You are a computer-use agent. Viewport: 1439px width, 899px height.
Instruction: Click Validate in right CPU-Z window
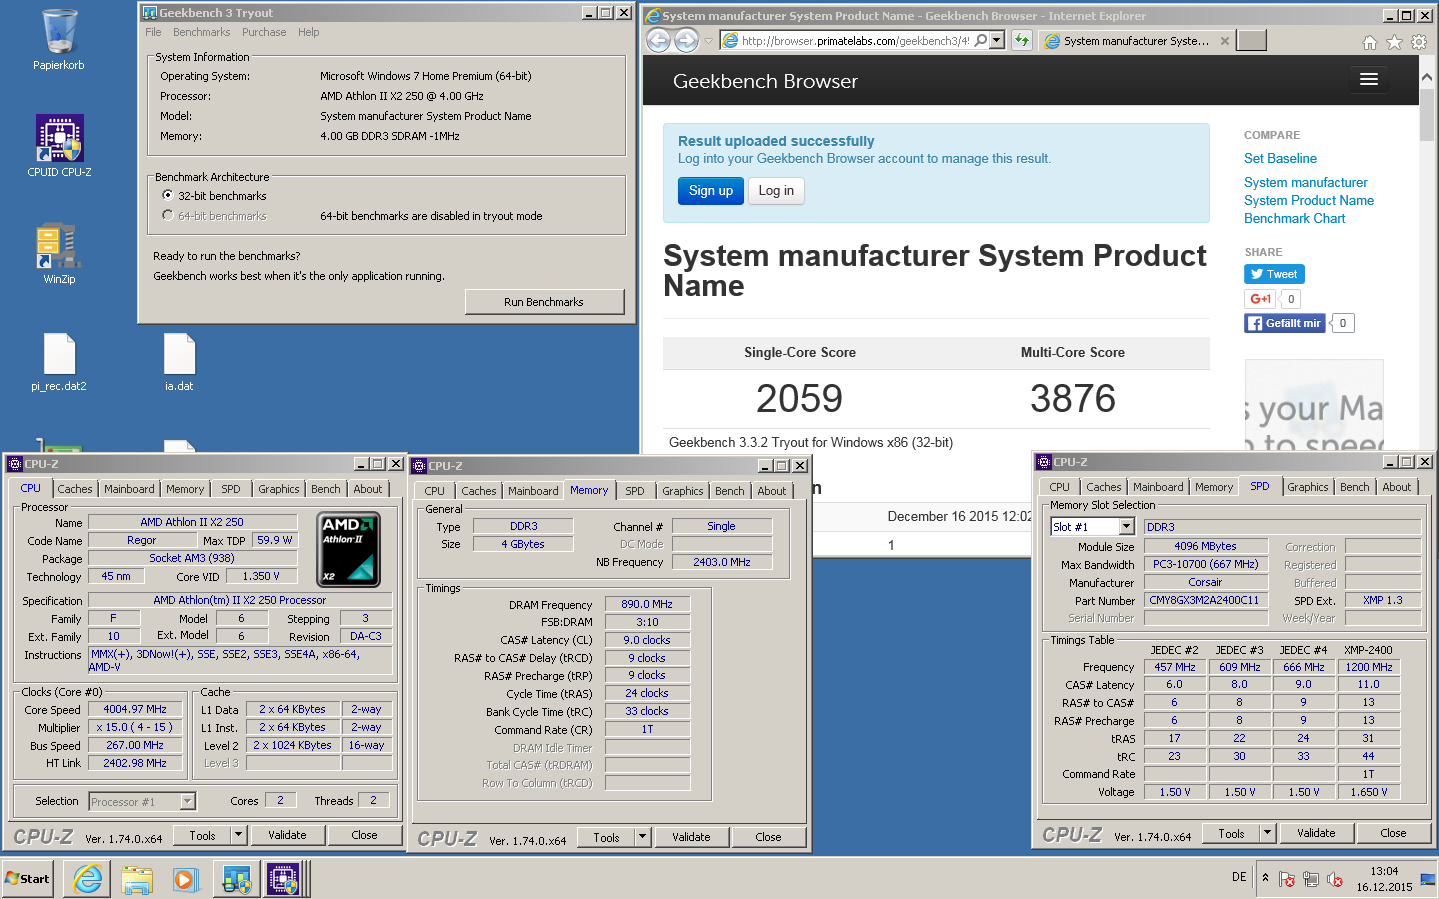1316,833
